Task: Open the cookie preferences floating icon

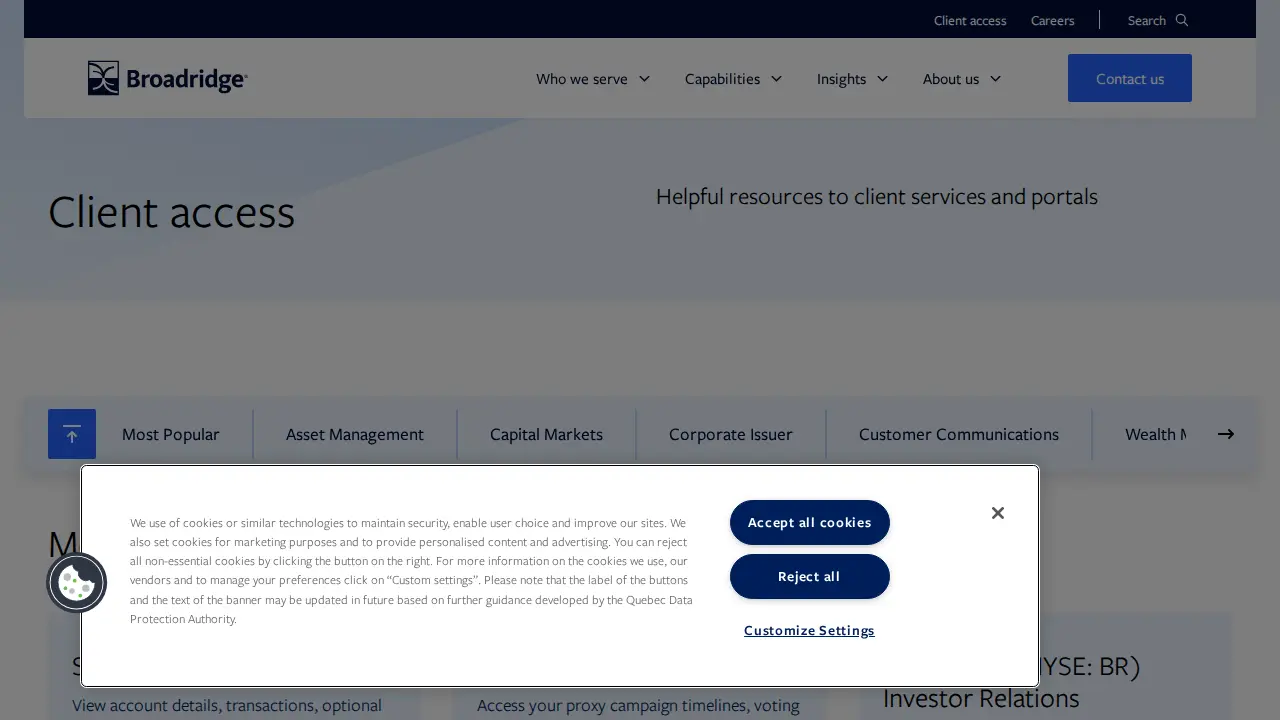Action: [x=77, y=582]
